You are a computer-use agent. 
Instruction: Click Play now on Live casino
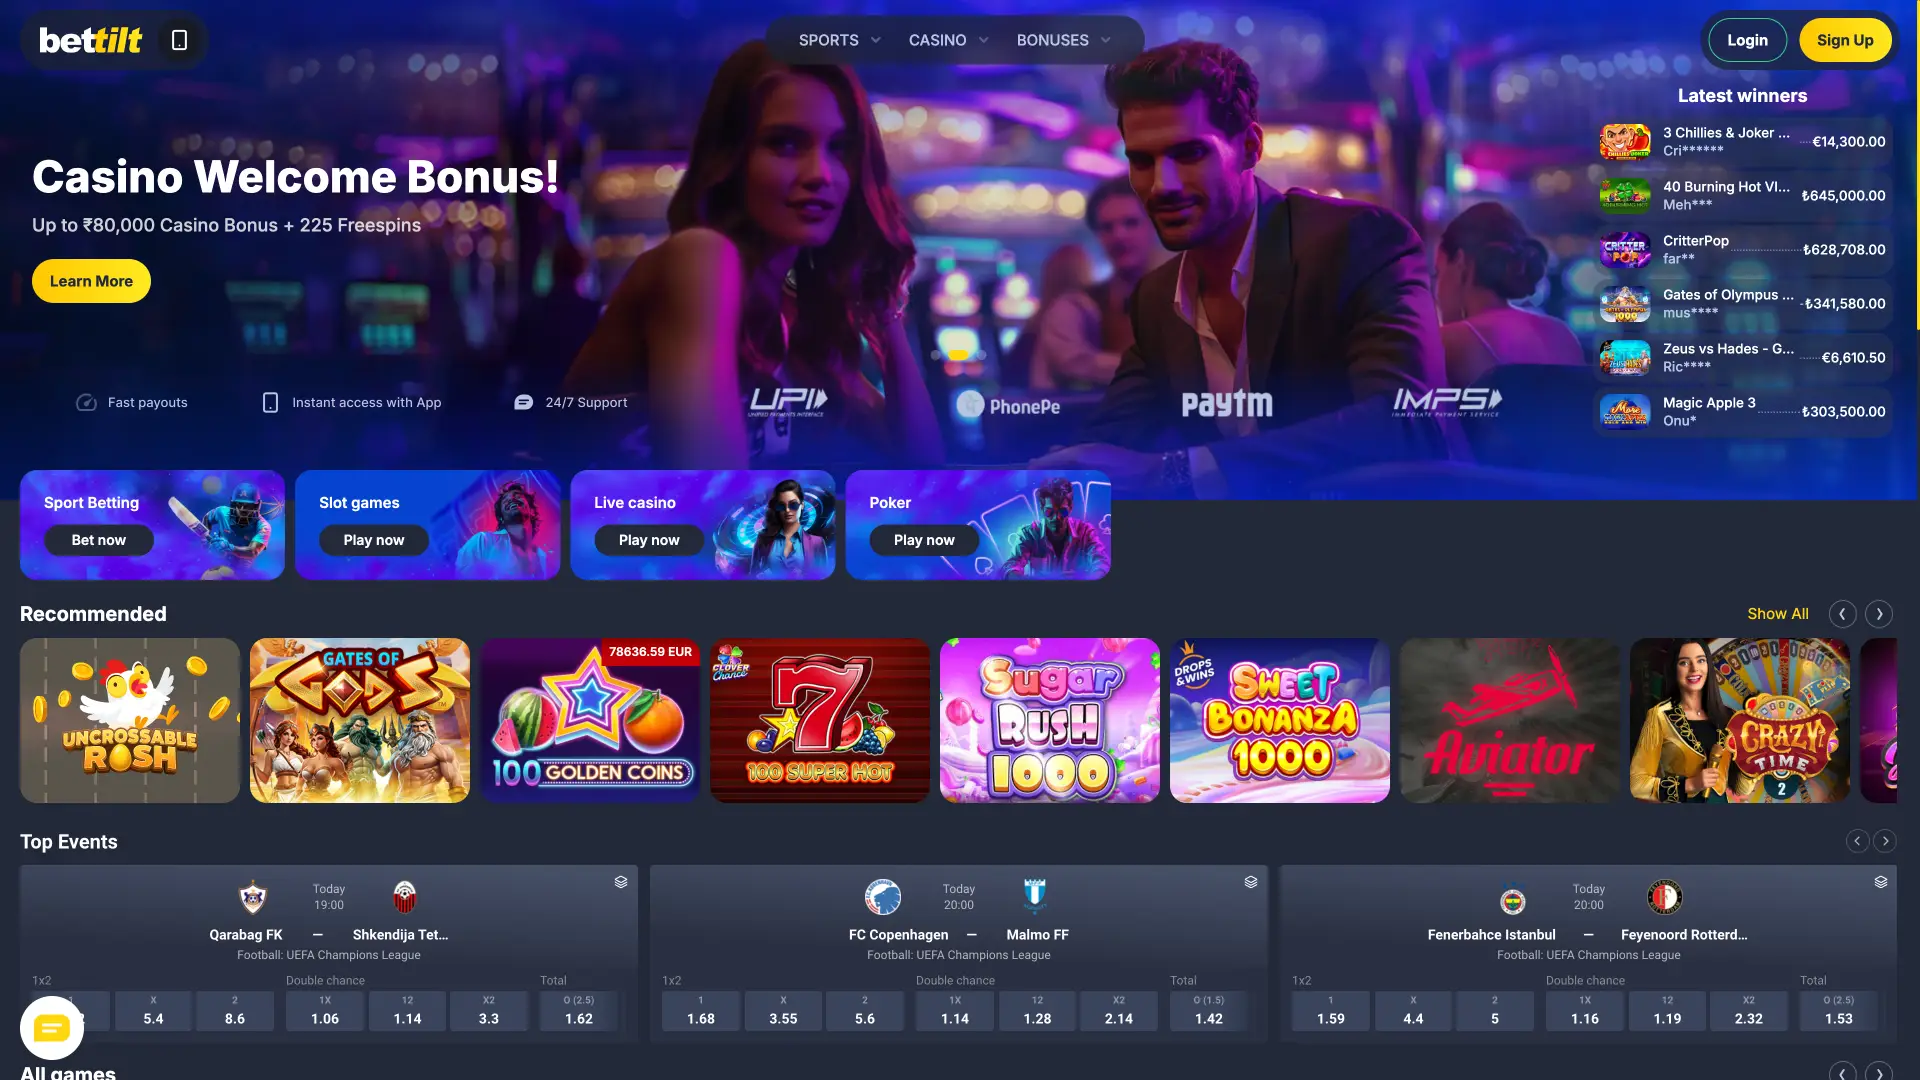click(x=649, y=540)
